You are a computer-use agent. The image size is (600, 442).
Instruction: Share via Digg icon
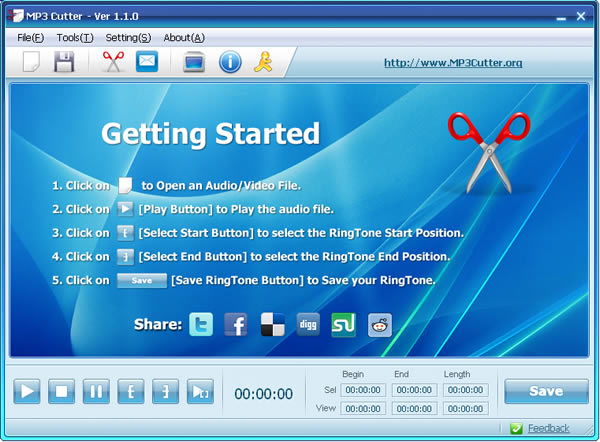tap(308, 324)
